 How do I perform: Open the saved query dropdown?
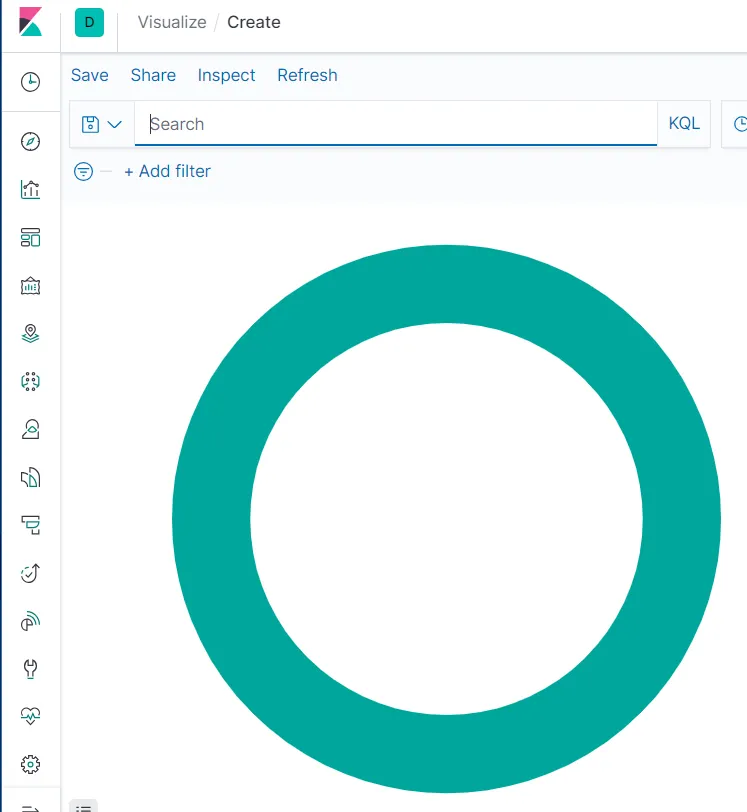[102, 124]
